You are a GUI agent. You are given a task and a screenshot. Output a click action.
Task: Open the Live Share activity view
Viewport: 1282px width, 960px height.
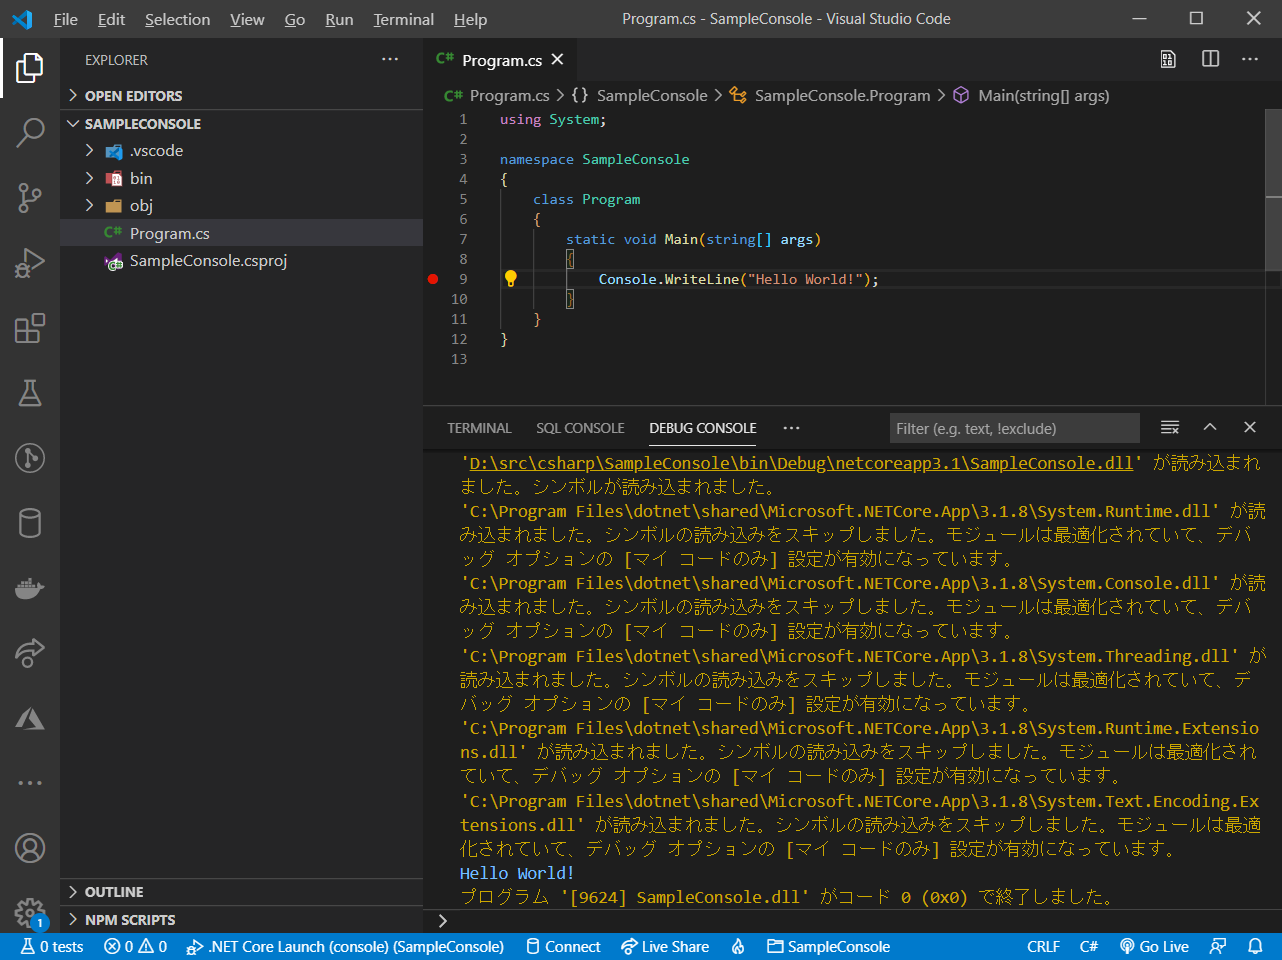point(30,653)
